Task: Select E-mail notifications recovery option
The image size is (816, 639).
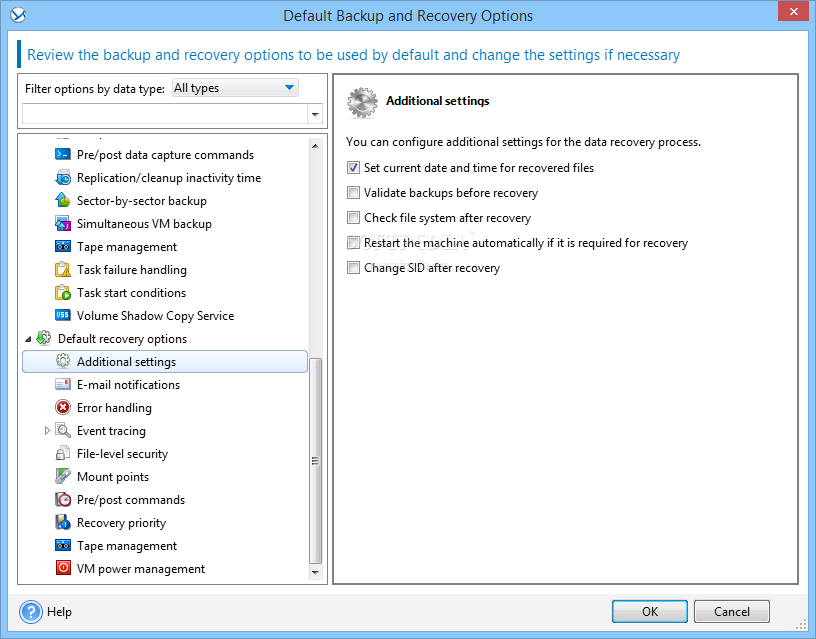Action: pos(128,385)
